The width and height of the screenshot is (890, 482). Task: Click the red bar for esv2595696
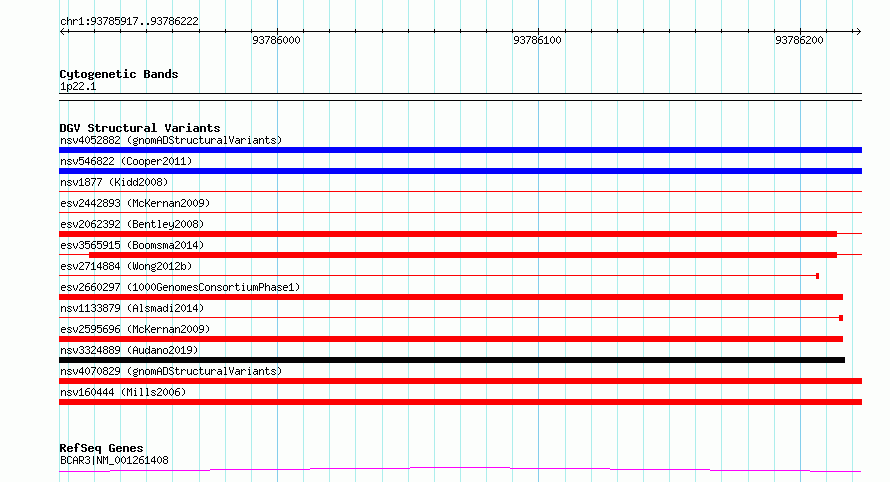[451, 339]
